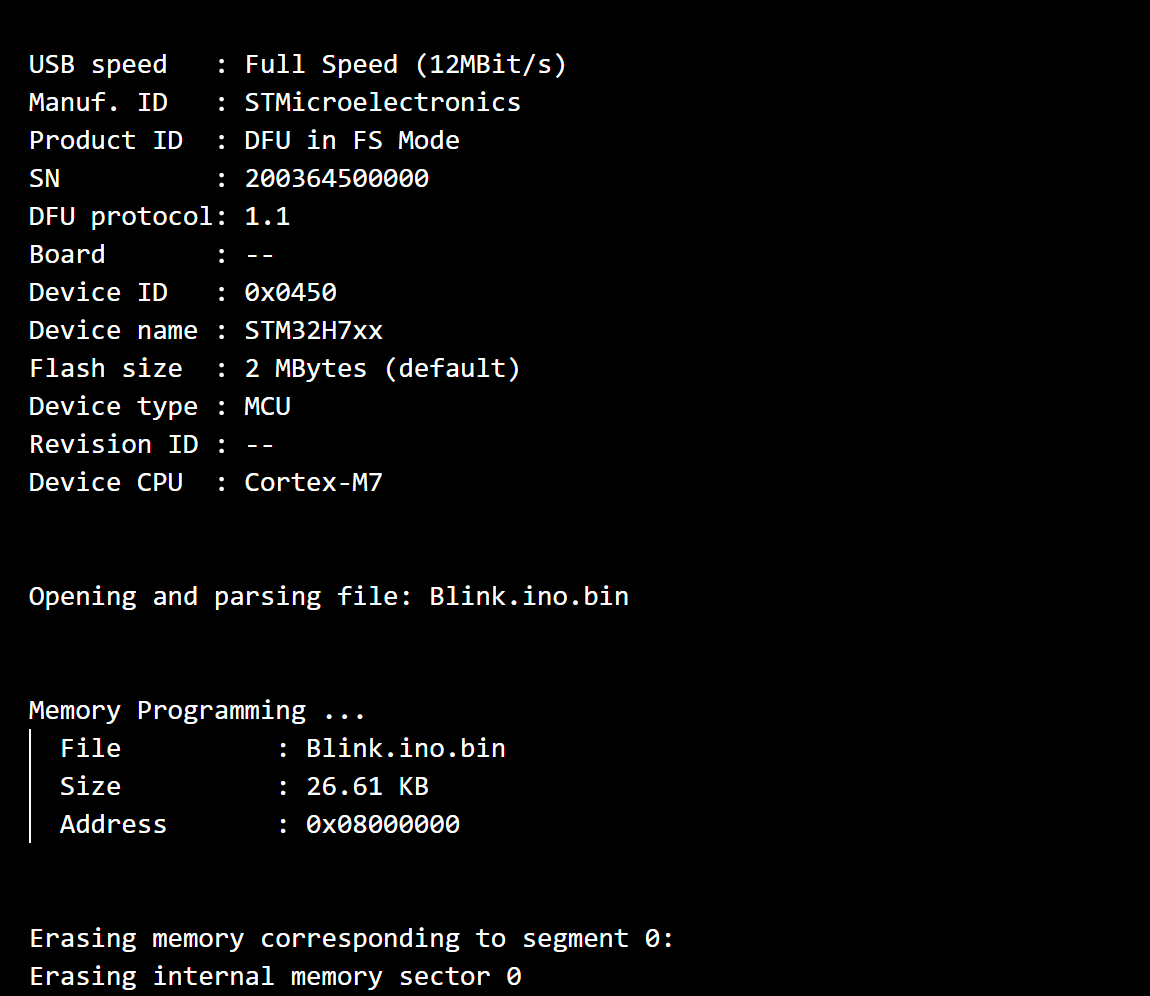1150x996 pixels.
Task: Select the STMicroelectronics manufacturer text
Action: click(x=382, y=103)
